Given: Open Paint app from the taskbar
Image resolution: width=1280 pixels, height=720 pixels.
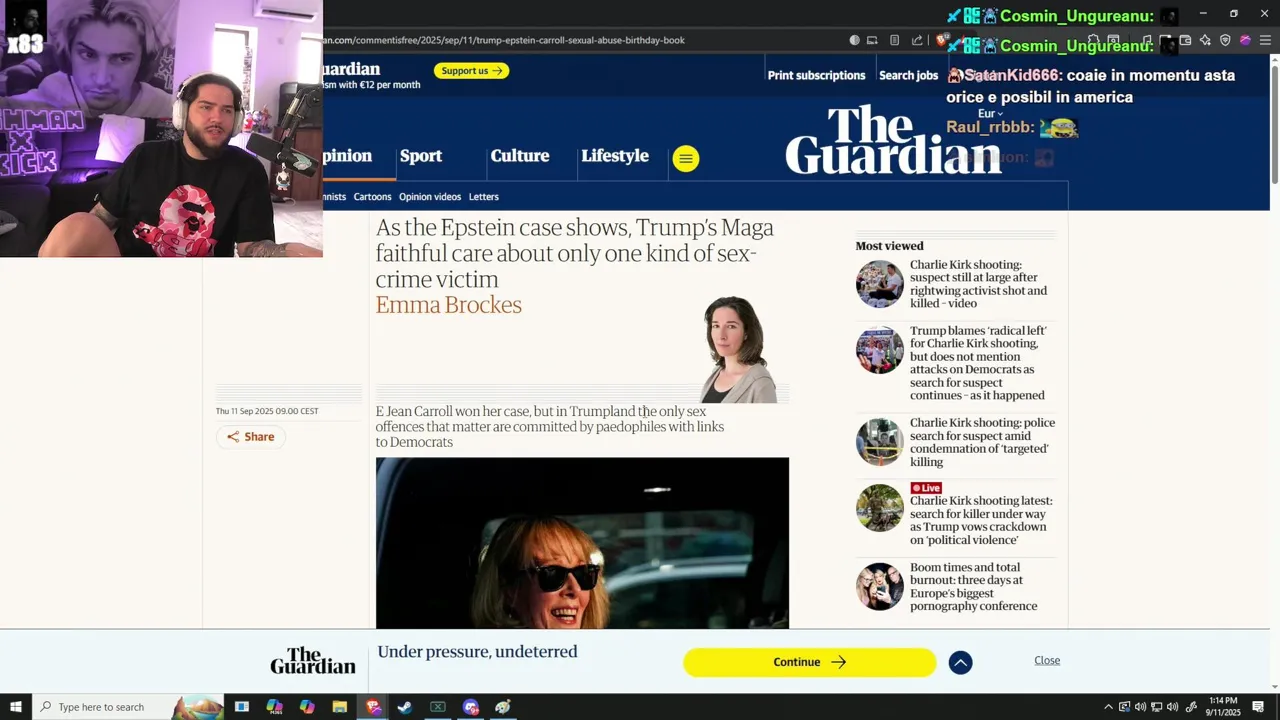Looking at the screenshot, I should pyautogui.click(x=503, y=707).
